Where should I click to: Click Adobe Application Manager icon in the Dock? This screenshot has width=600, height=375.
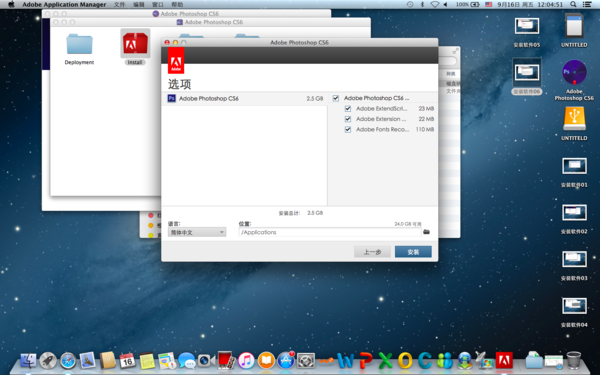click(x=504, y=360)
